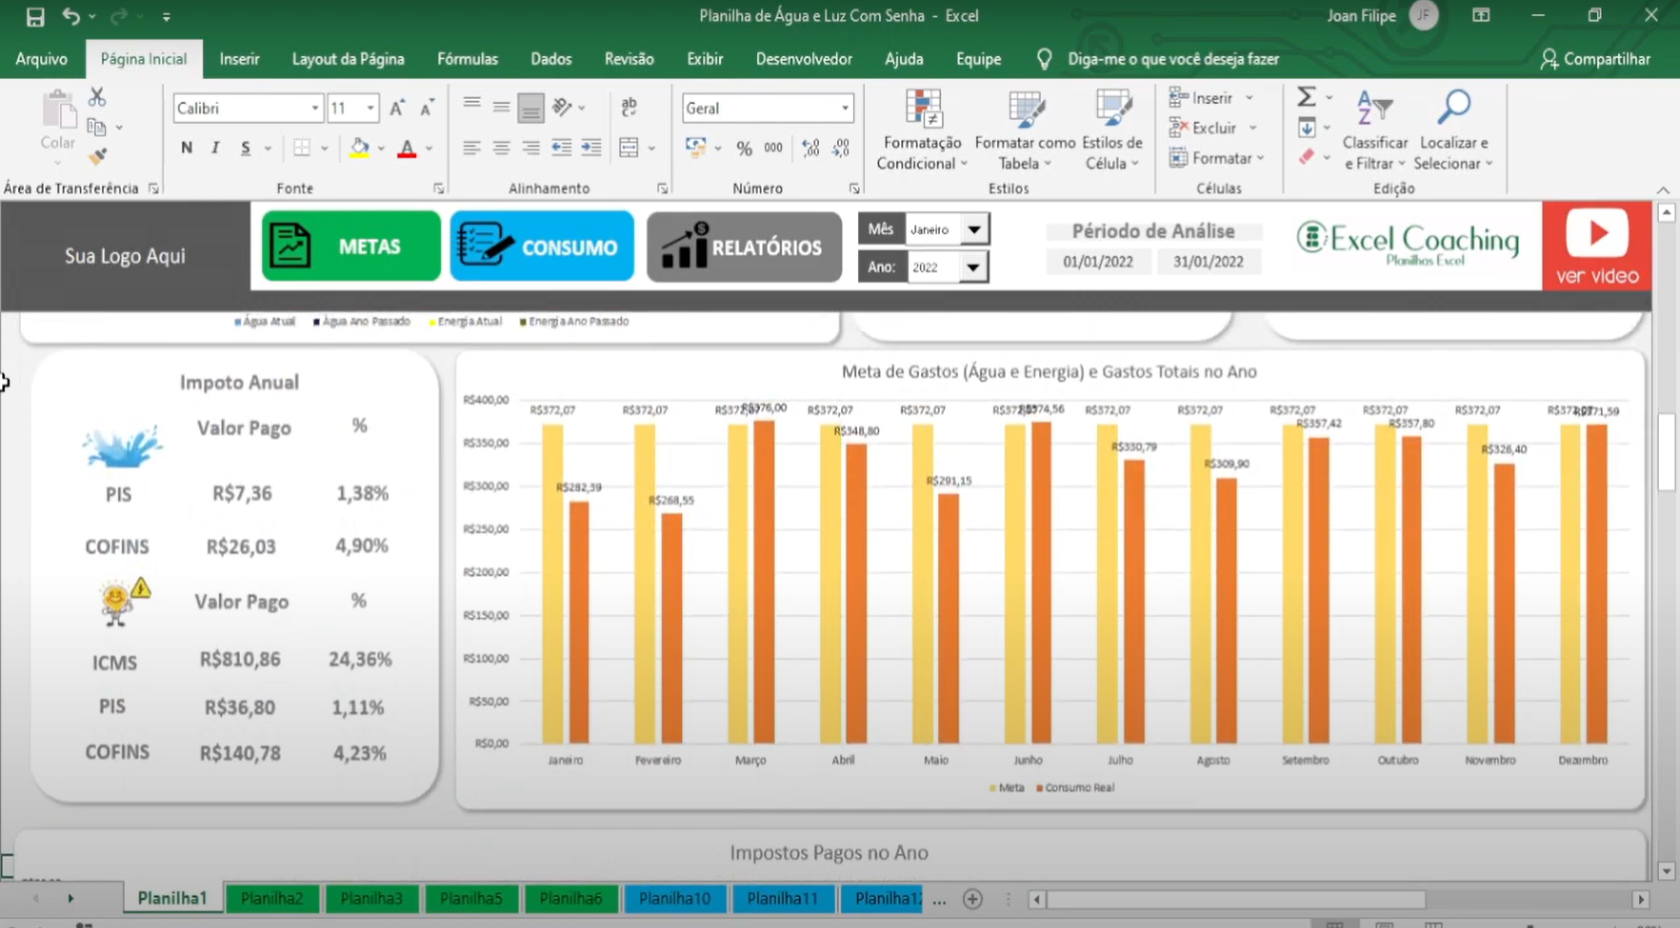
Task: Open the font size 11 dropdown
Action: point(371,108)
